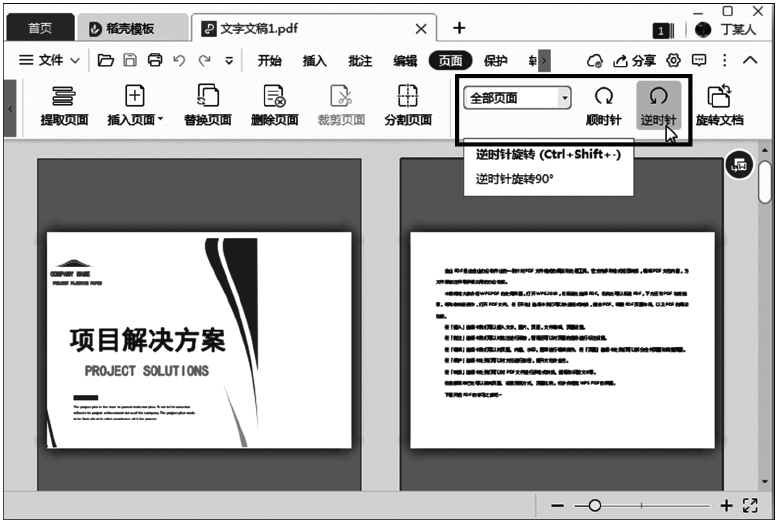
Task: Click the print icon in quick toolbar
Action: pyautogui.click(x=155, y=61)
